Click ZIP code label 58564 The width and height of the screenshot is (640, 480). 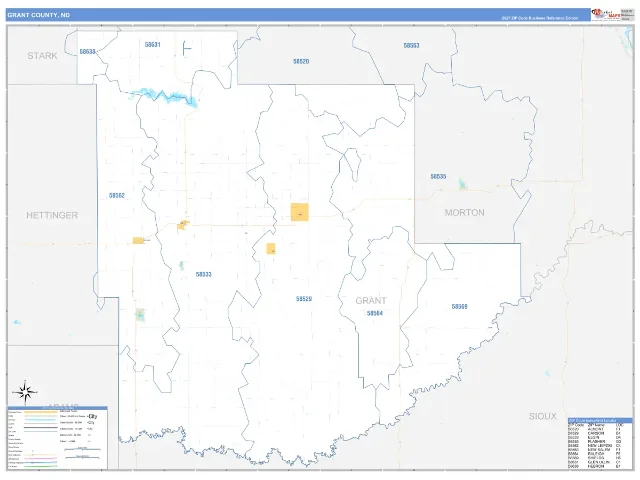tap(375, 313)
